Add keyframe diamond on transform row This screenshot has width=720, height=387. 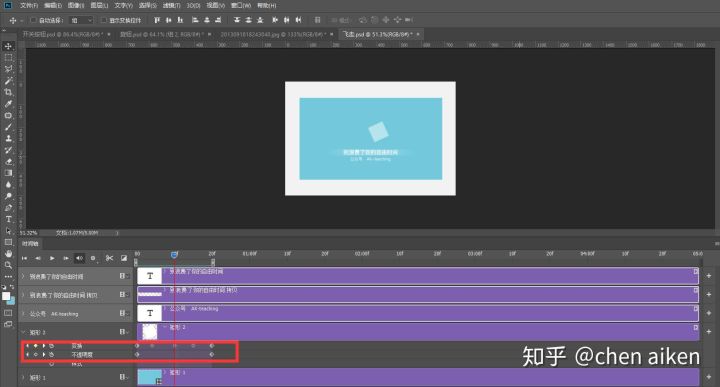pos(35,345)
